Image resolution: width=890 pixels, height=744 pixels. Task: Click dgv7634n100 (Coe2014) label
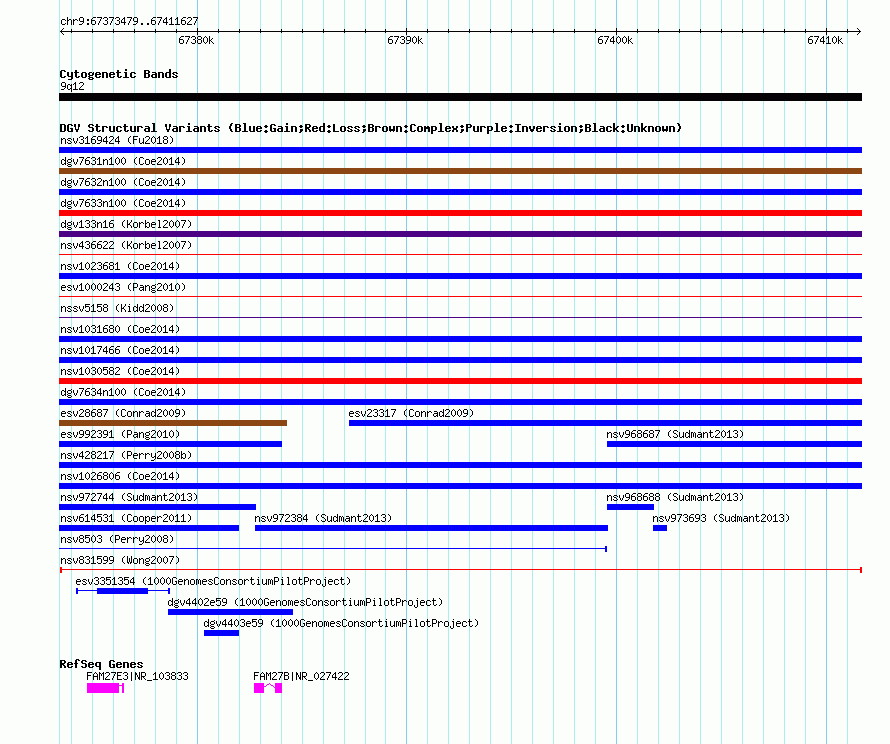123,392
